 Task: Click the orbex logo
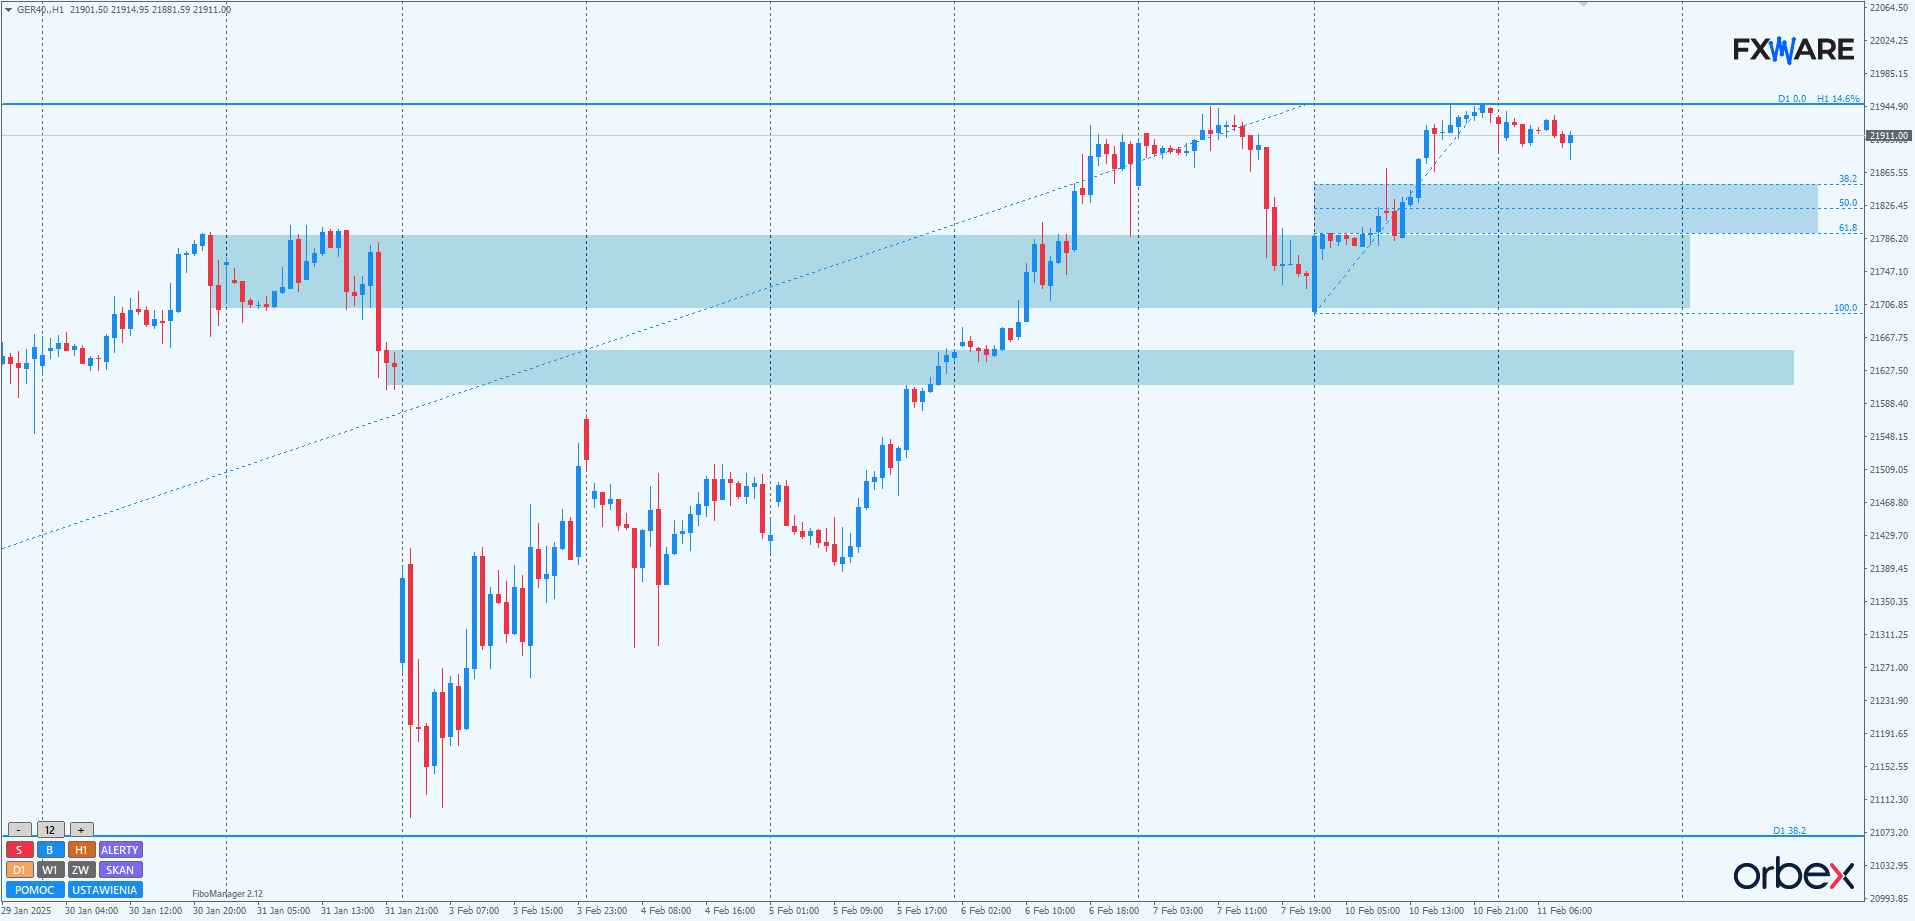click(1793, 874)
